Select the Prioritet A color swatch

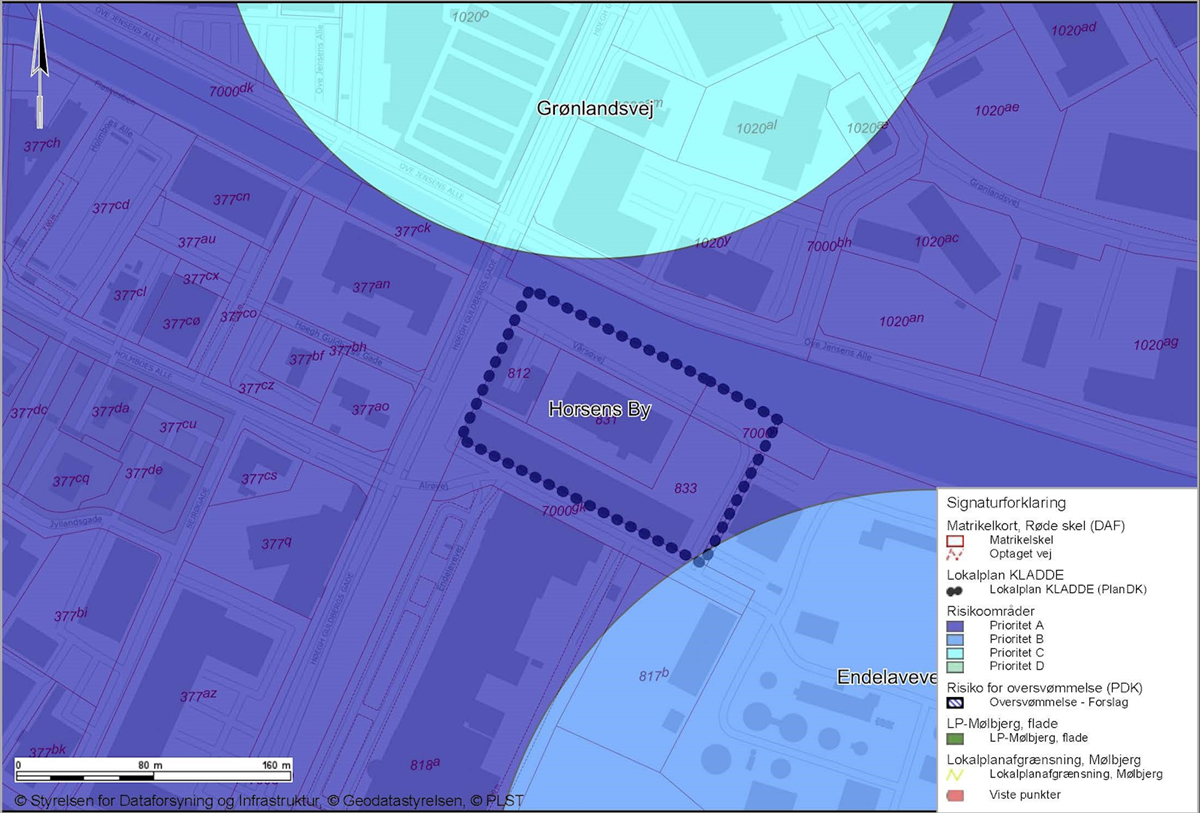tap(955, 624)
